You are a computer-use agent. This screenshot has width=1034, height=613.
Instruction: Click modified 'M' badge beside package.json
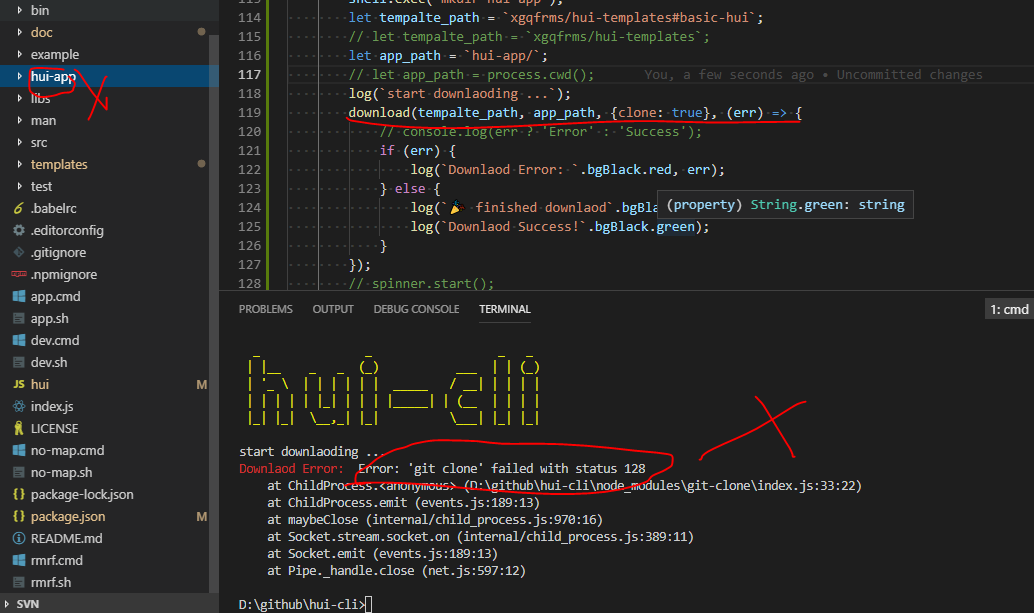202,516
